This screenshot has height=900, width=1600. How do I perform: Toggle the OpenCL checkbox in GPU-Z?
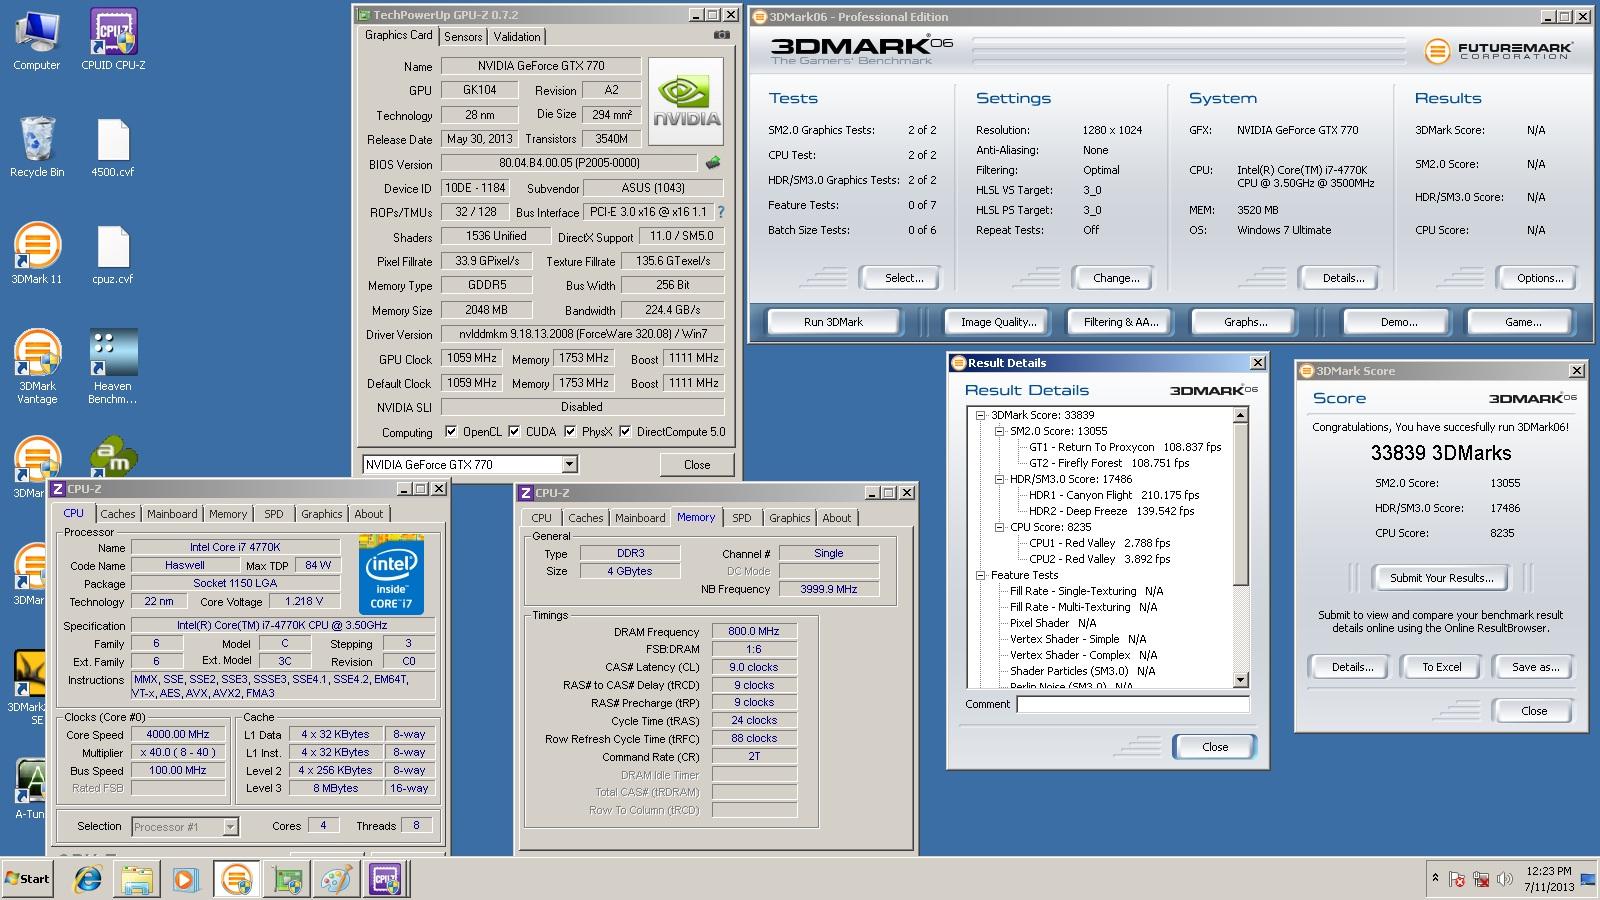pyautogui.click(x=452, y=432)
